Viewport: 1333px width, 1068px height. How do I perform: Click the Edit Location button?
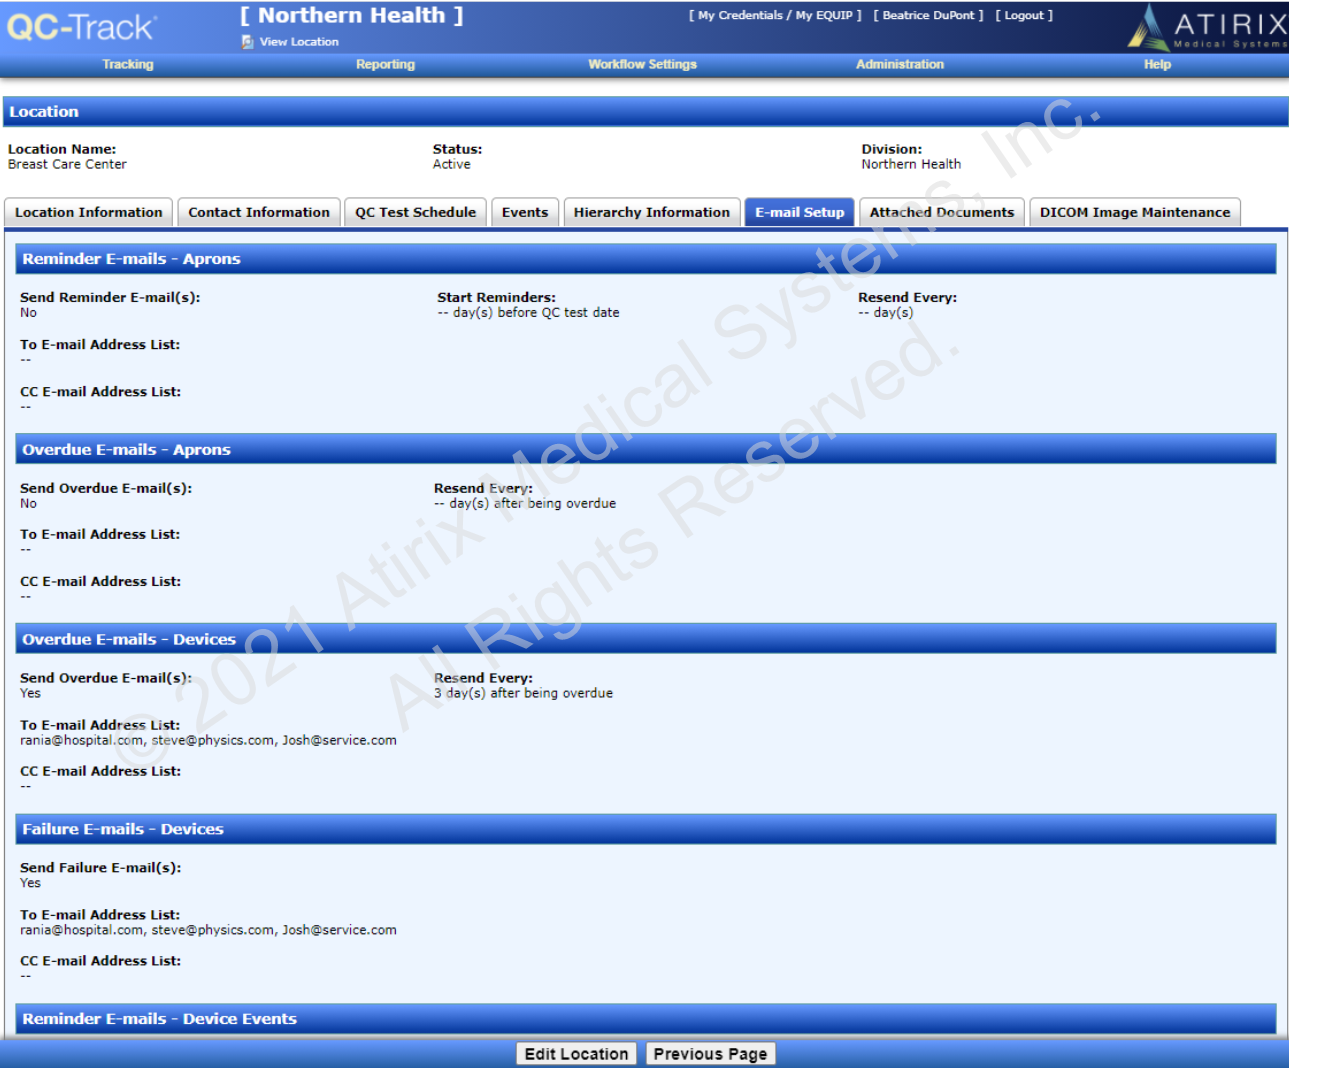[x=576, y=1054]
